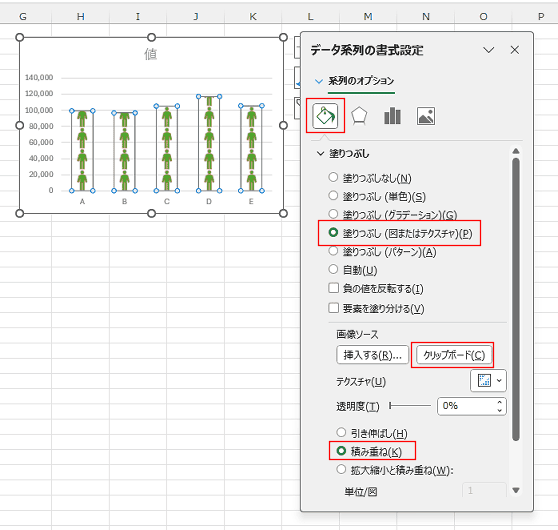The height and width of the screenshot is (530, 558).
Task: Close the データ系列の書式設定 pane
Action: (x=515, y=50)
